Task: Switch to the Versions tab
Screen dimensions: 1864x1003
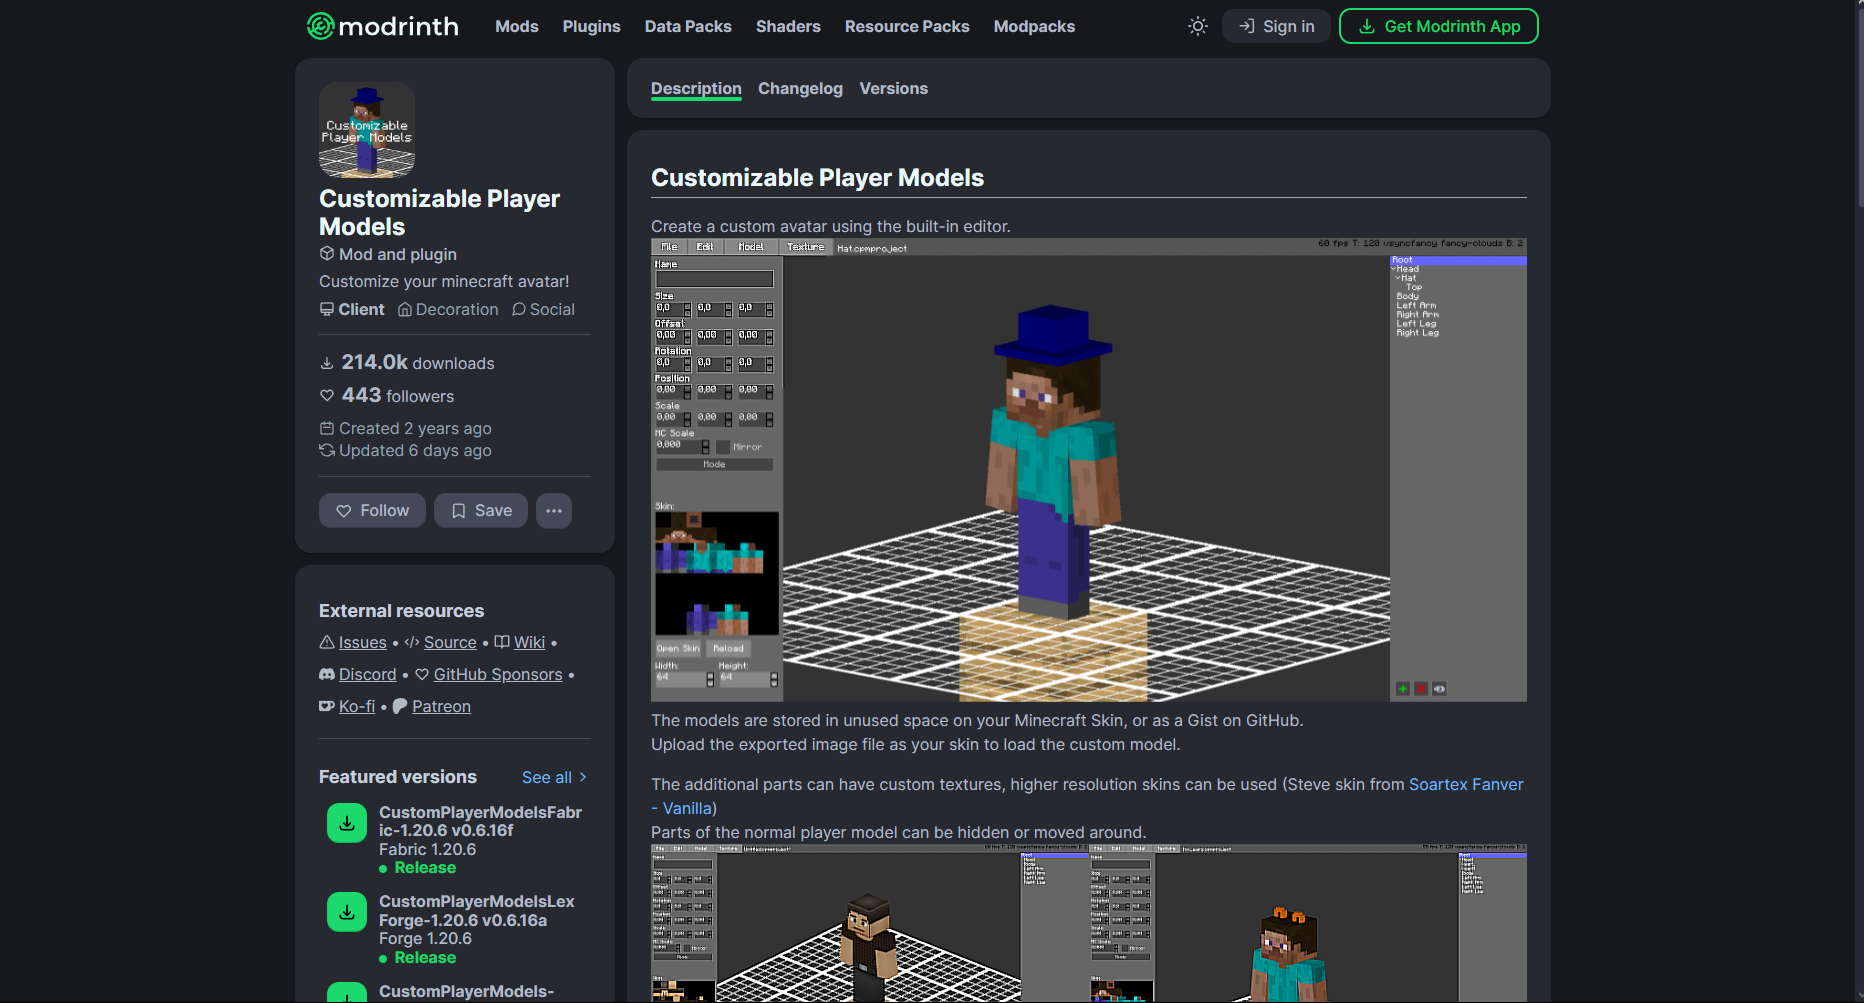Action: click(x=893, y=88)
